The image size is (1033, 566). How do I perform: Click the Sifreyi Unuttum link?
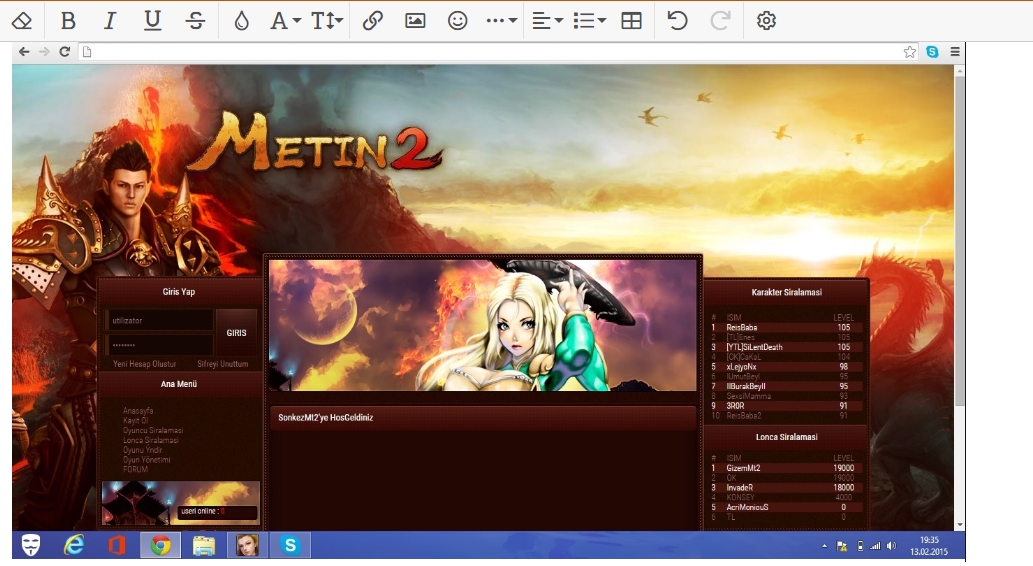tap(223, 364)
